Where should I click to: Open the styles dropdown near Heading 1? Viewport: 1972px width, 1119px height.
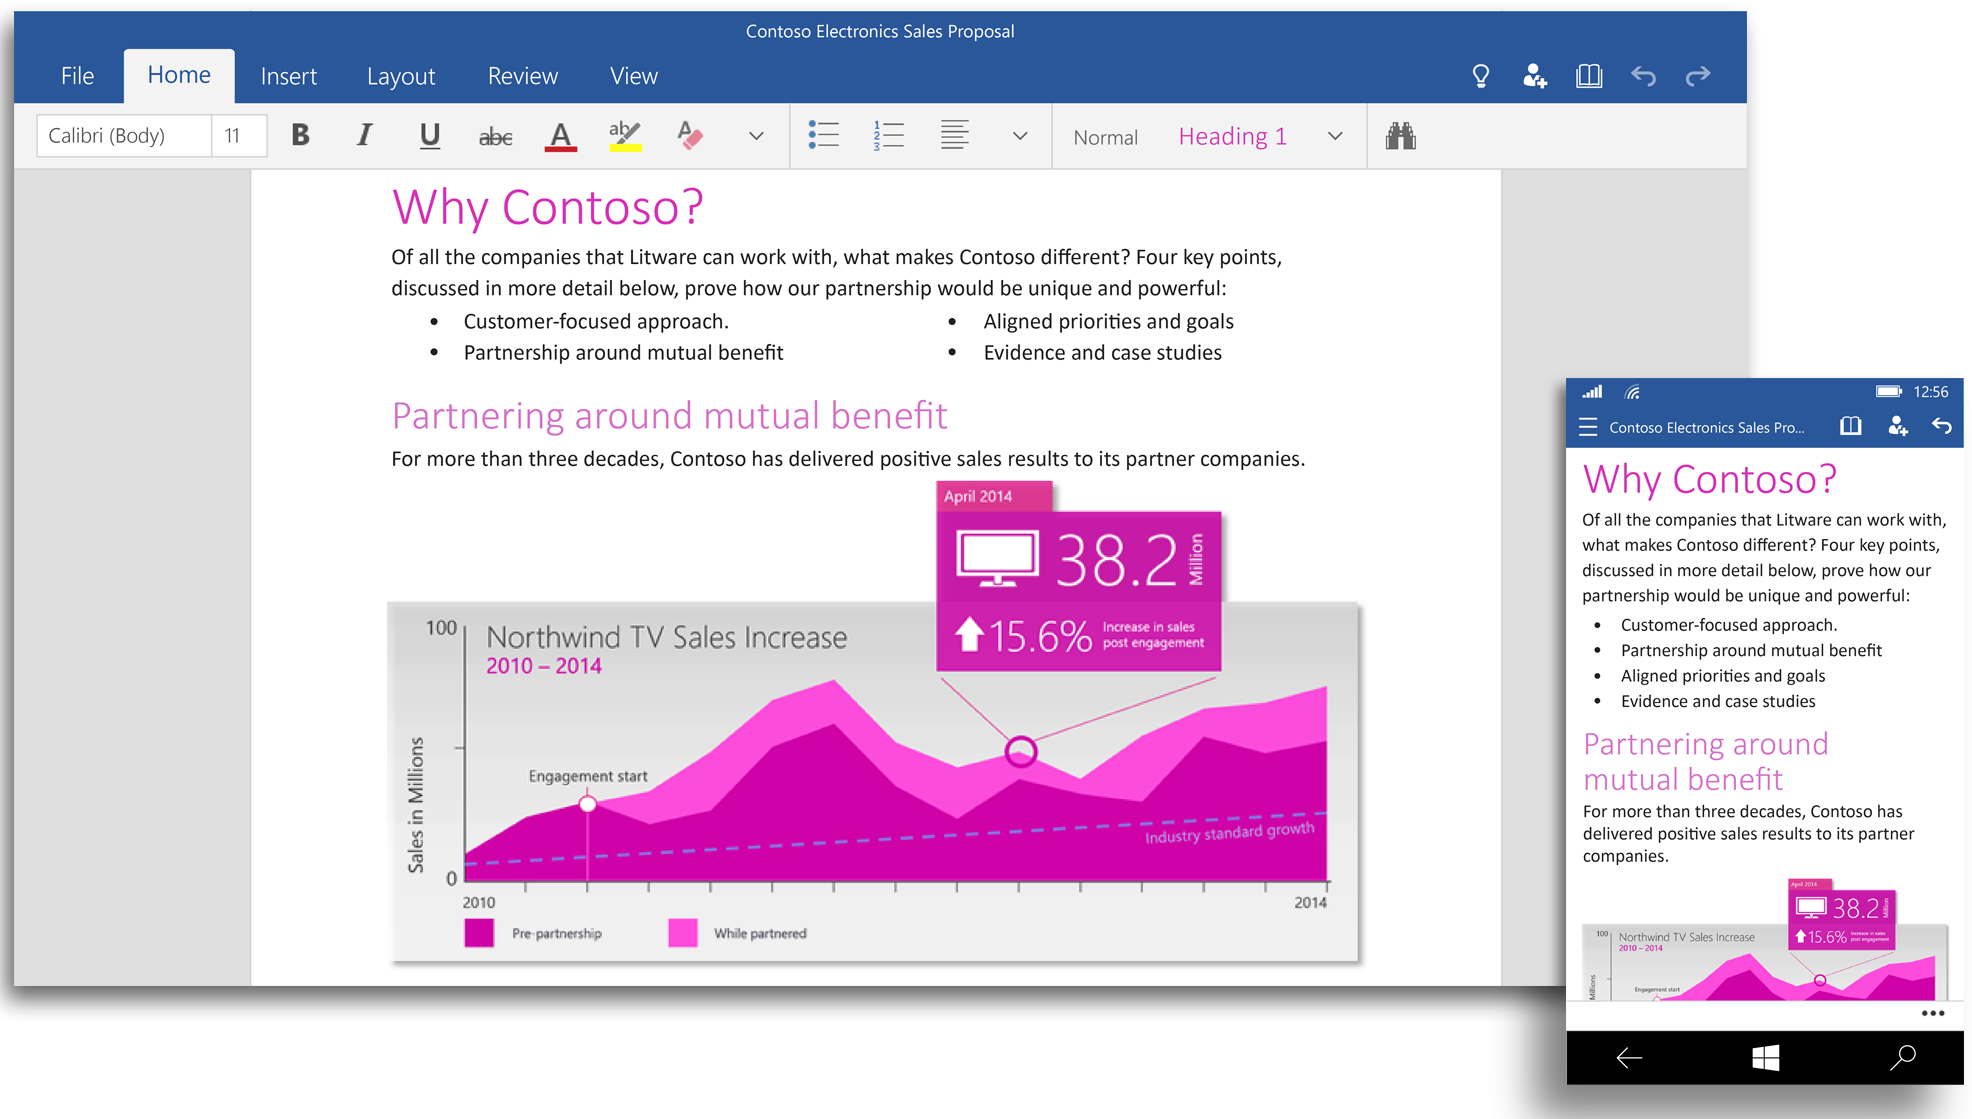click(x=1335, y=136)
